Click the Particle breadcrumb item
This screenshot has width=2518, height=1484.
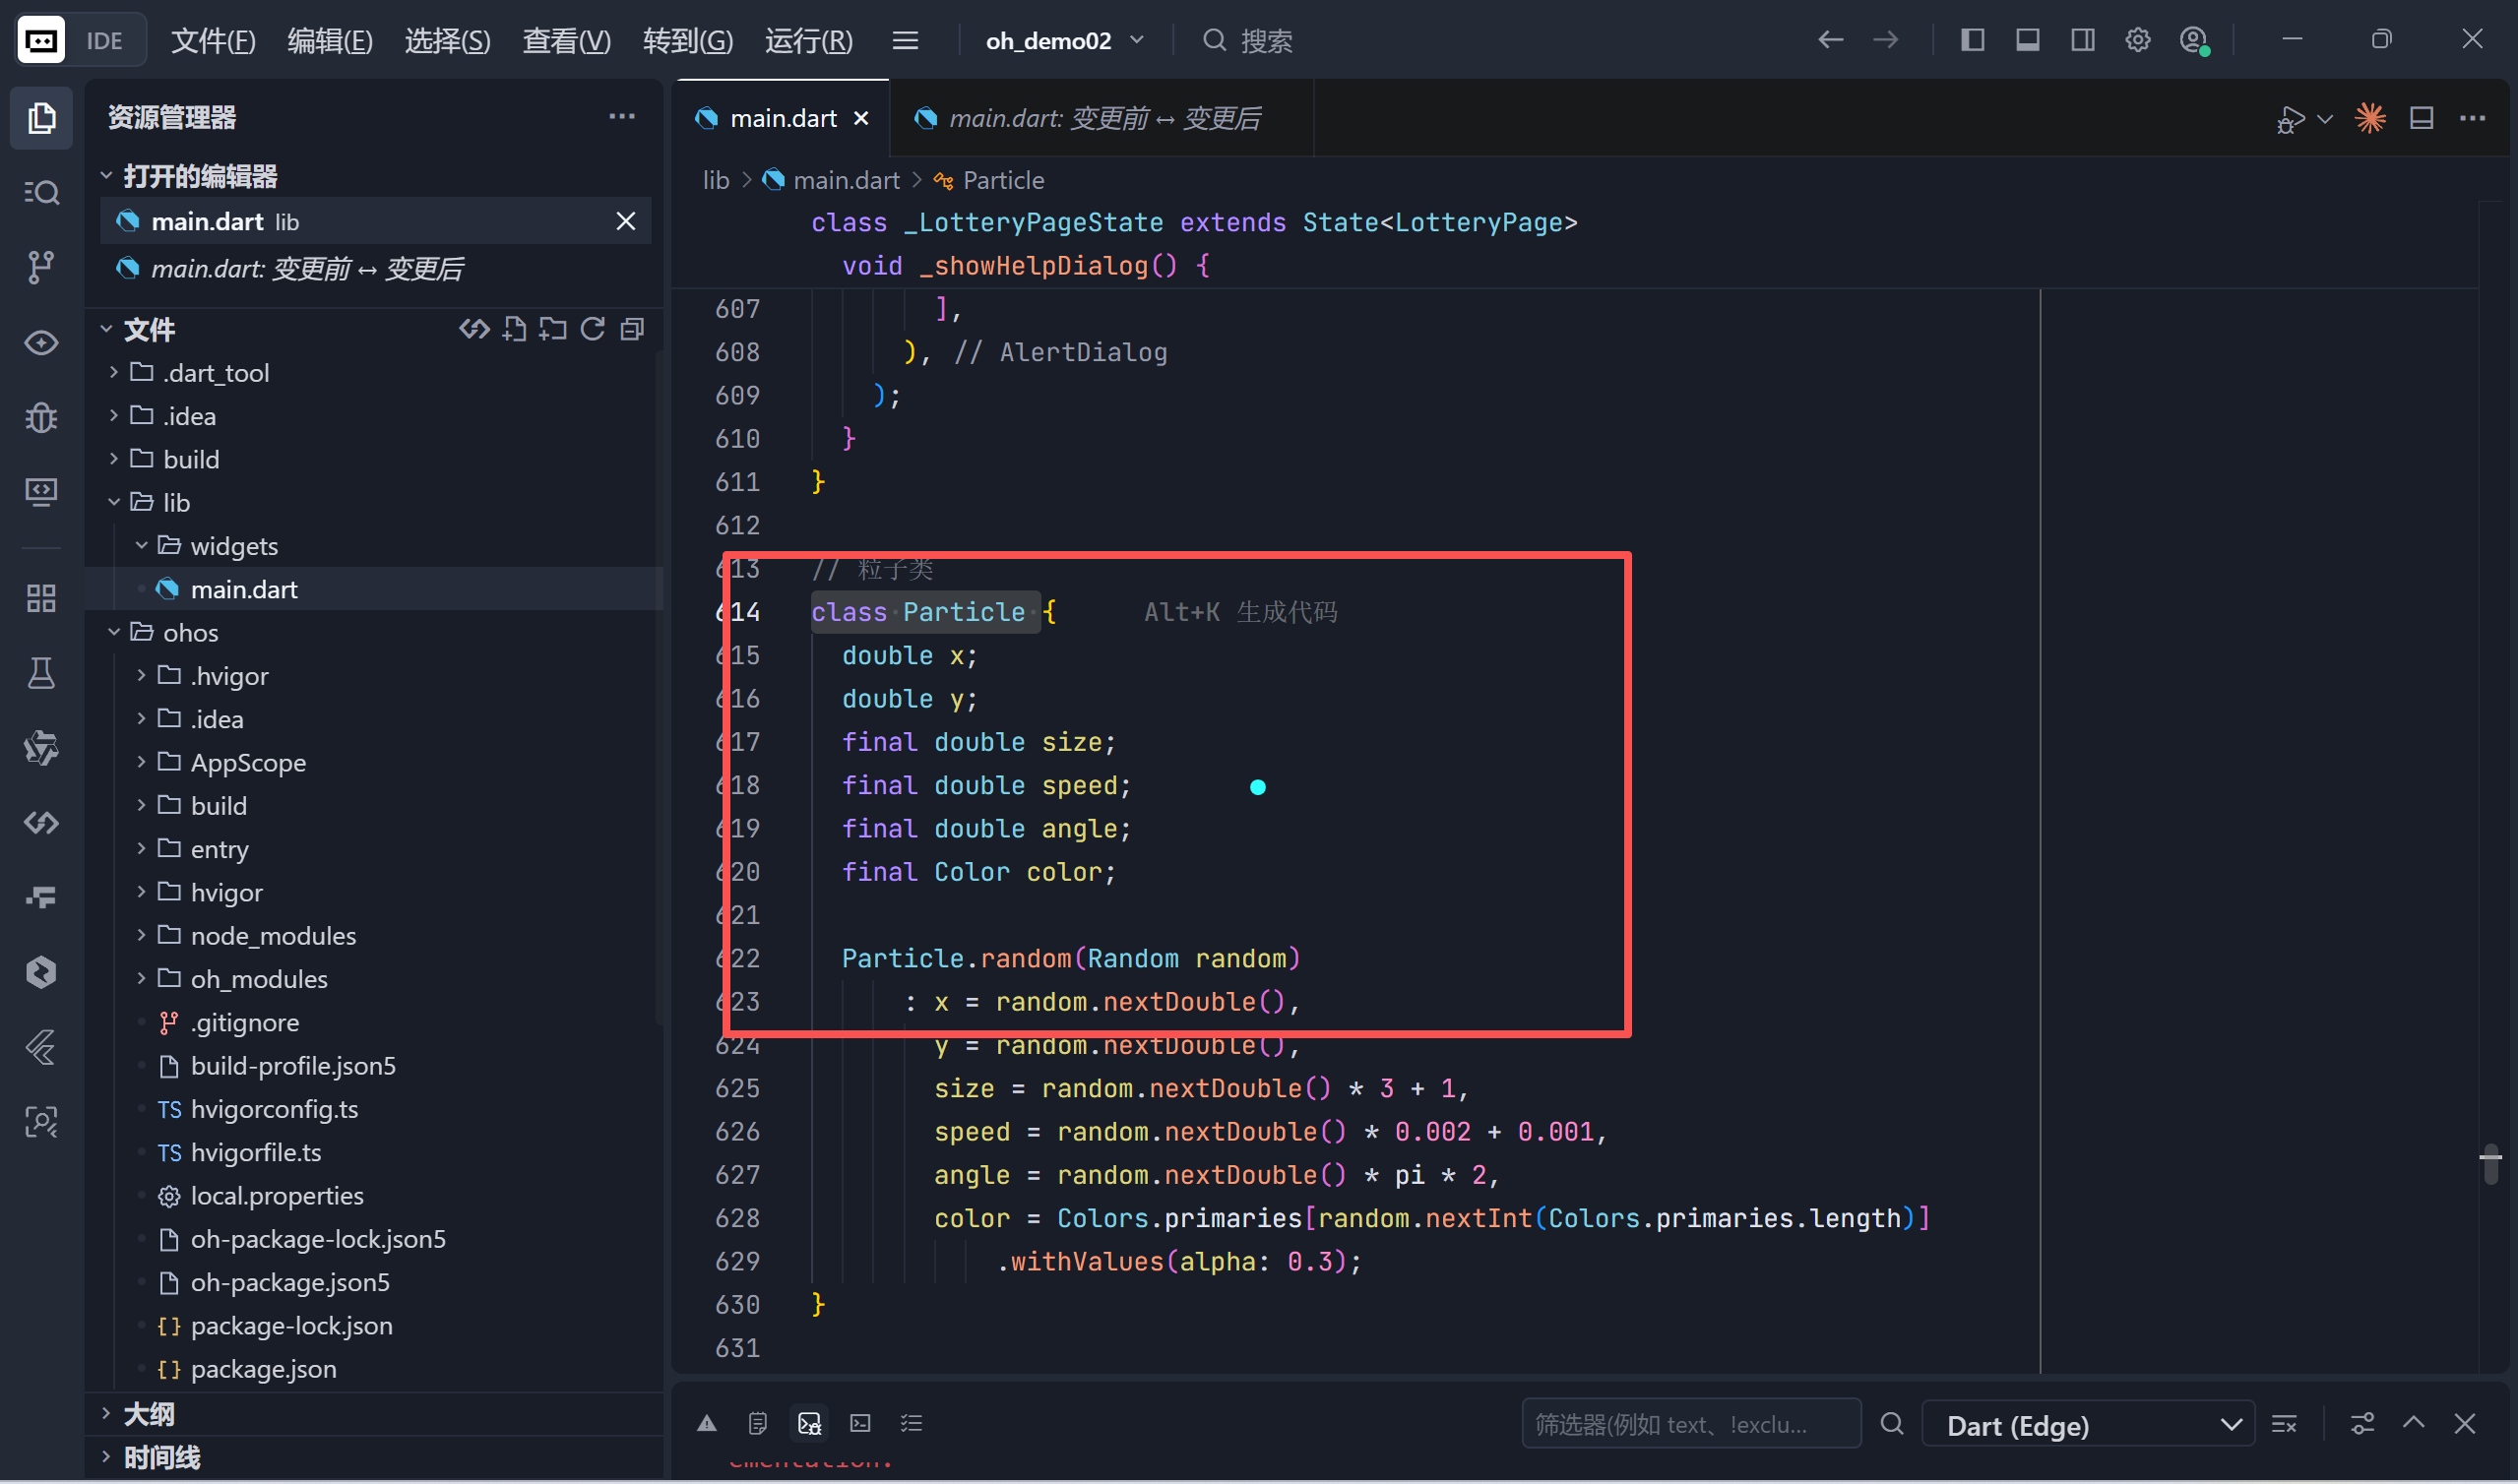(1003, 180)
